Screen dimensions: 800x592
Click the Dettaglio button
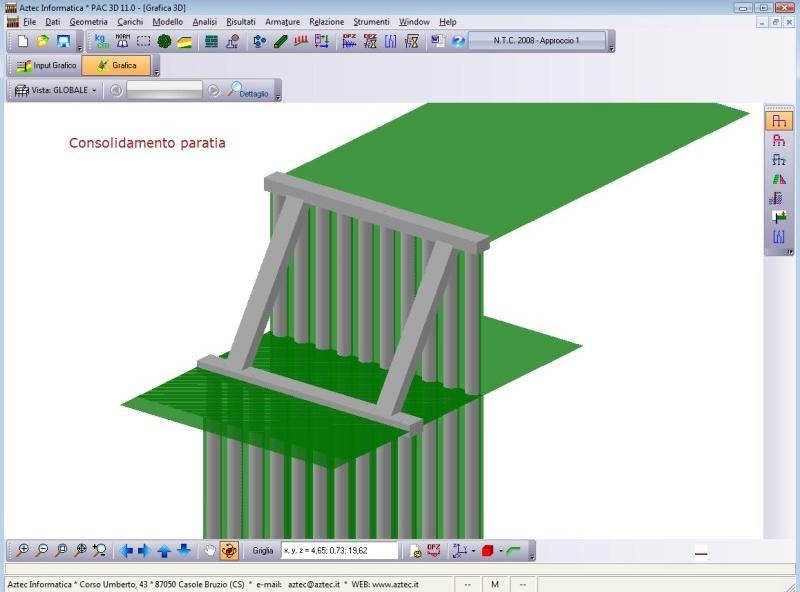coord(247,90)
